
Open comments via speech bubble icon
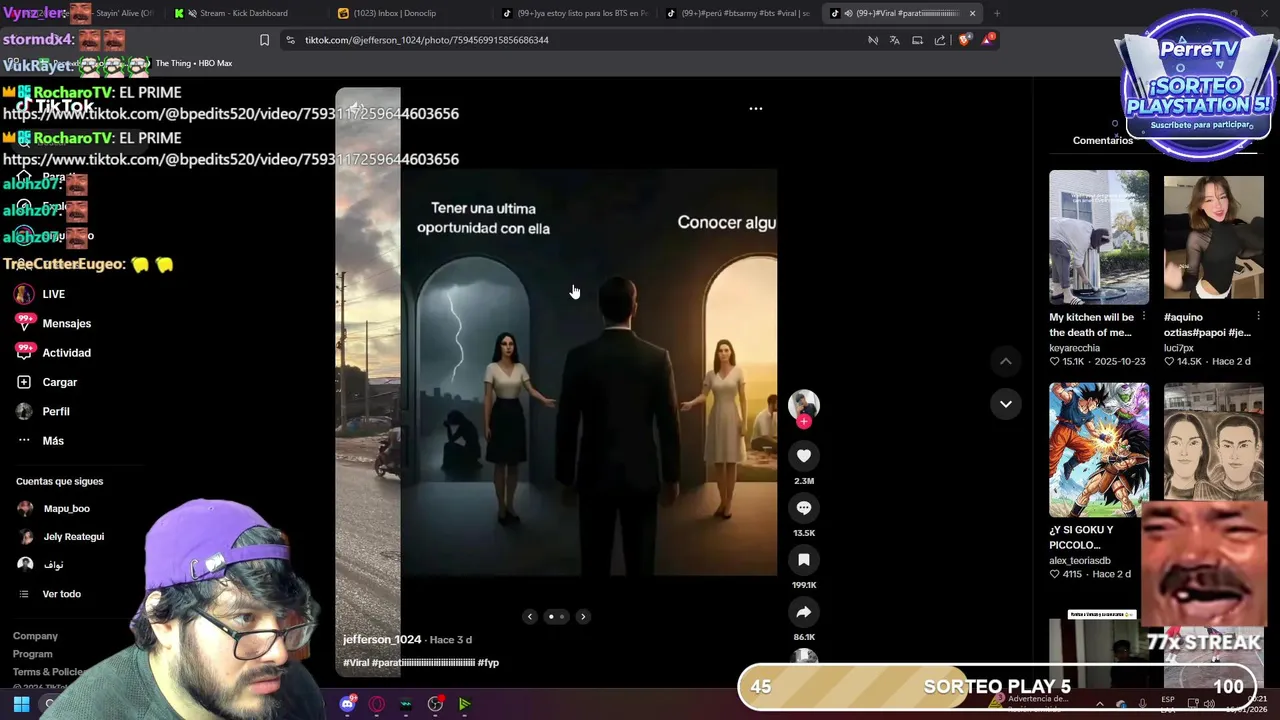pyautogui.click(x=804, y=508)
